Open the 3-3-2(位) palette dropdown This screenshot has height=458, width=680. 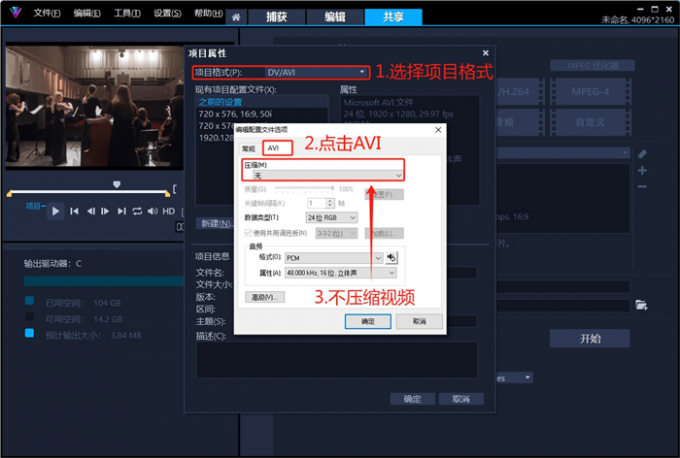(x=337, y=233)
